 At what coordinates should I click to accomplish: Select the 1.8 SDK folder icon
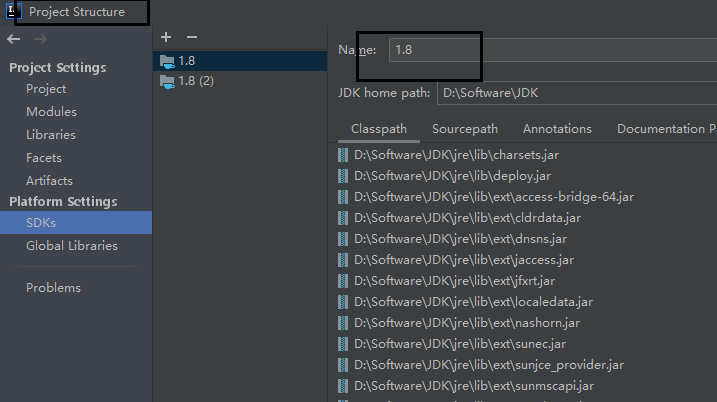[167, 61]
